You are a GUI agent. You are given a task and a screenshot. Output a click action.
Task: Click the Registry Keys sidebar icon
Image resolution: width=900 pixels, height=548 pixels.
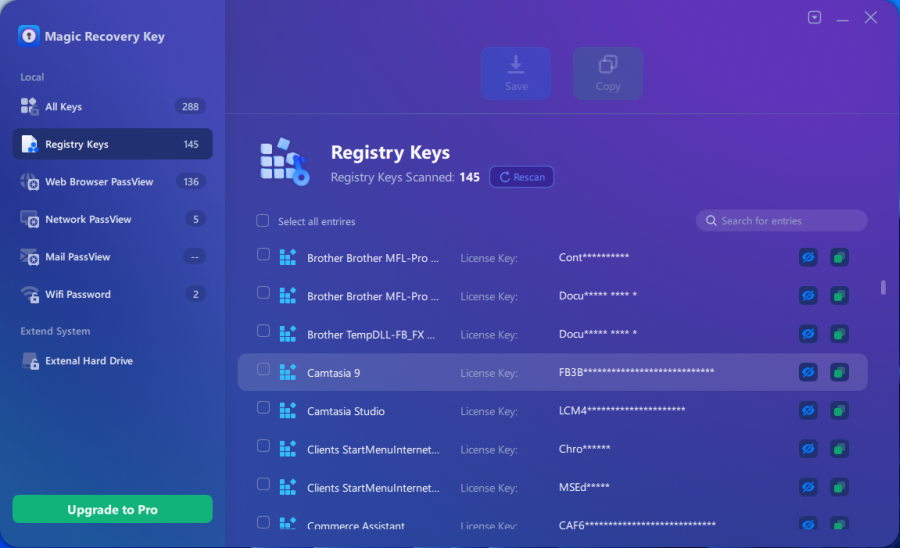click(x=29, y=144)
